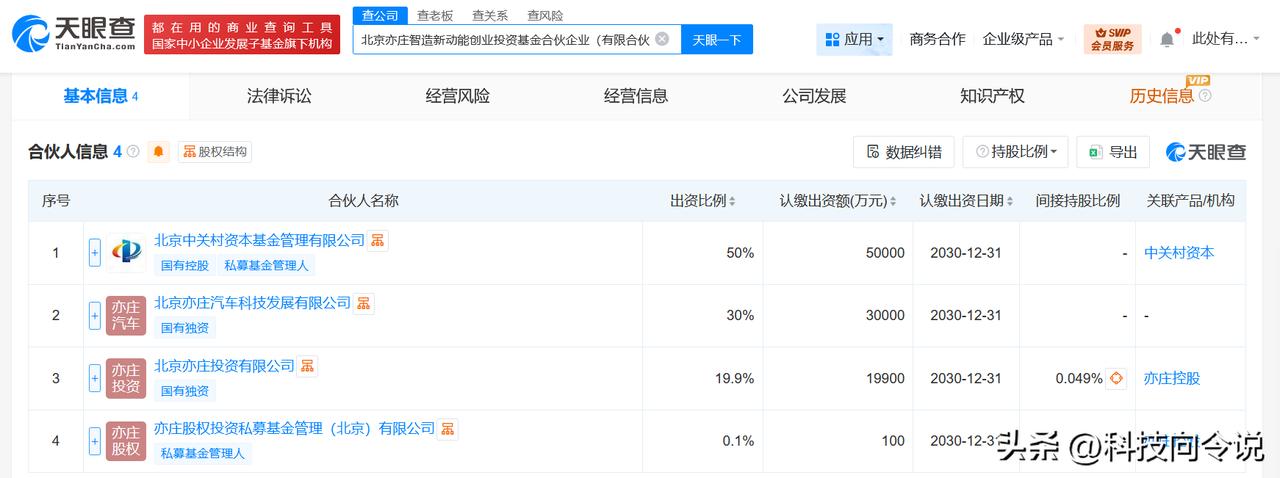Open the SVIP 会员服务 badge
This screenshot has width=1280, height=478.
point(1112,39)
